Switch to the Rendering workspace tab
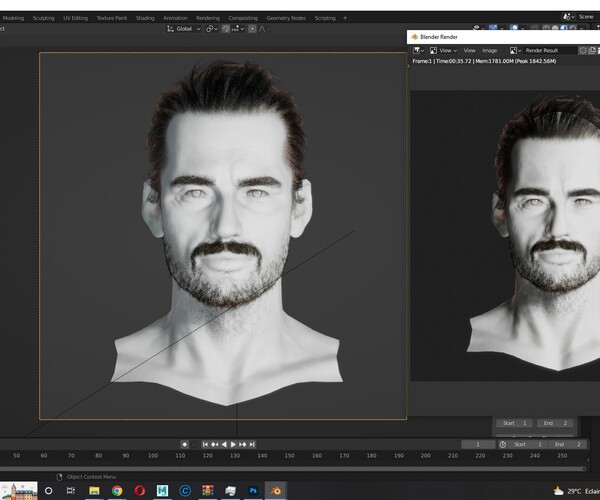The height and width of the screenshot is (500, 600). pos(208,18)
